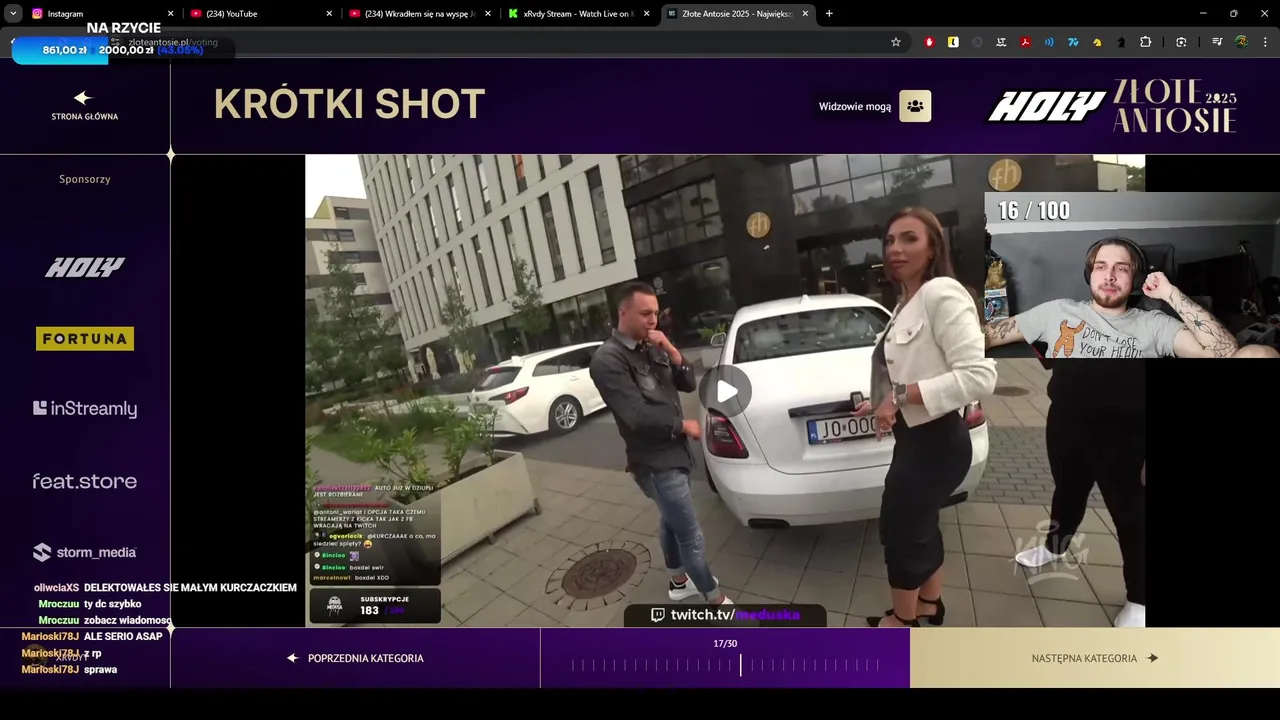Go to Następna Kategoria
This screenshot has width=1280, height=720.
coord(1095,658)
